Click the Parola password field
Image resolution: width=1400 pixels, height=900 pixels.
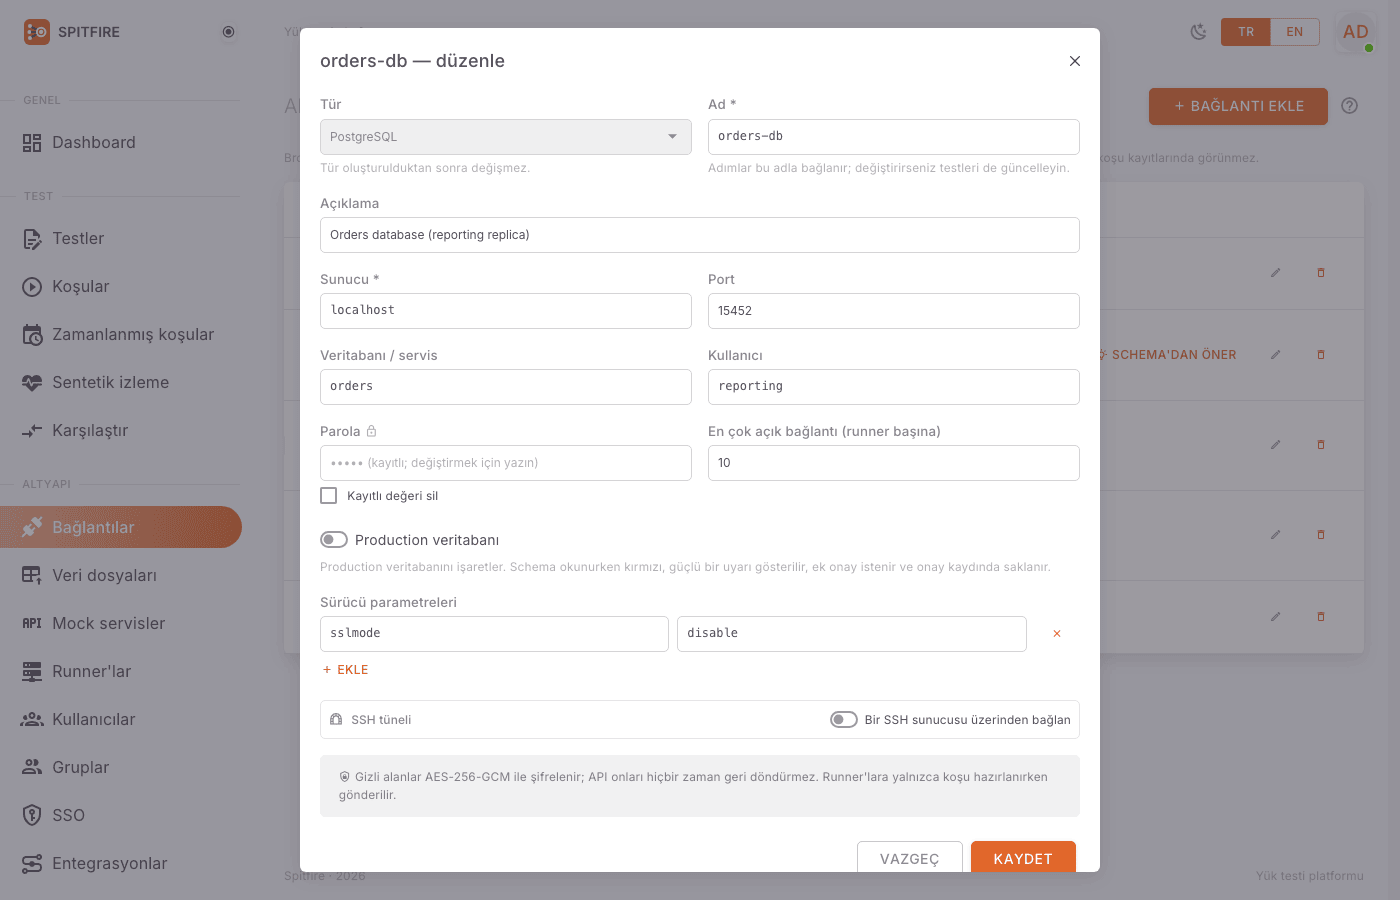pos(505,463)
